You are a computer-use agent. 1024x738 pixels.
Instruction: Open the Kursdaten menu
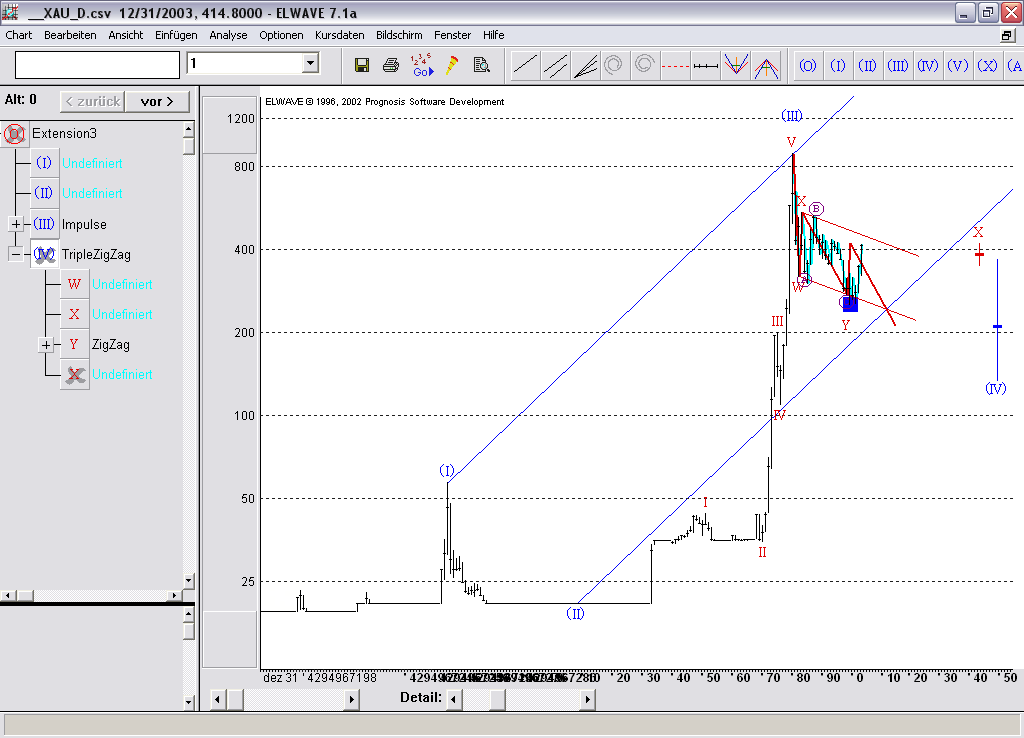(339, 35)
